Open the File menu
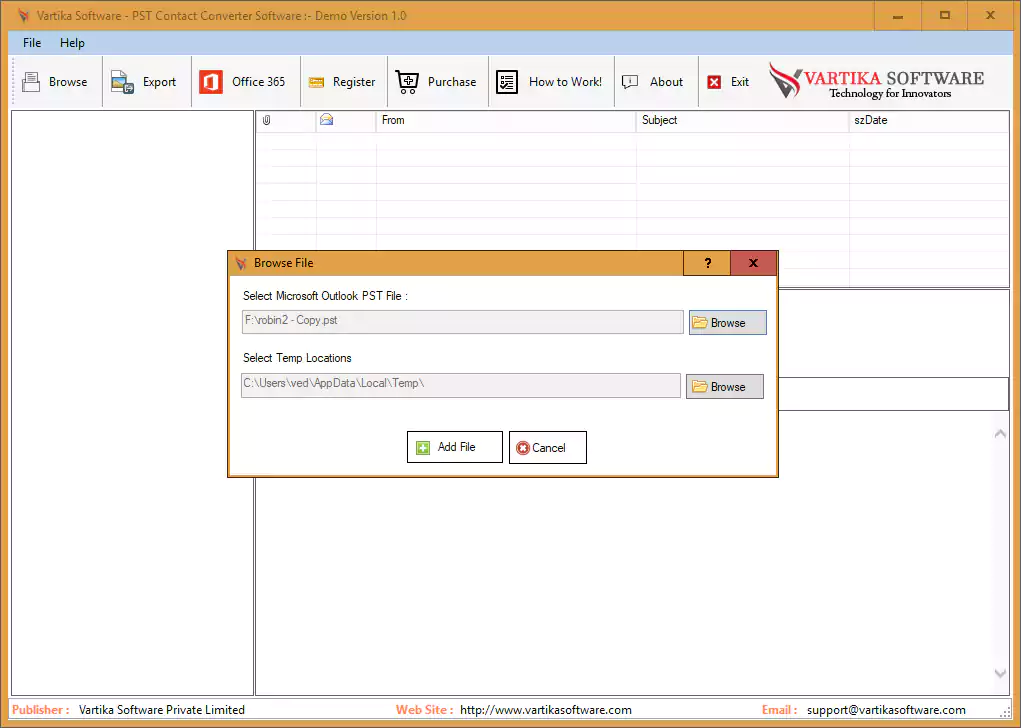The width and height of the screenshot is (1021, 728). tap(32, 43)
